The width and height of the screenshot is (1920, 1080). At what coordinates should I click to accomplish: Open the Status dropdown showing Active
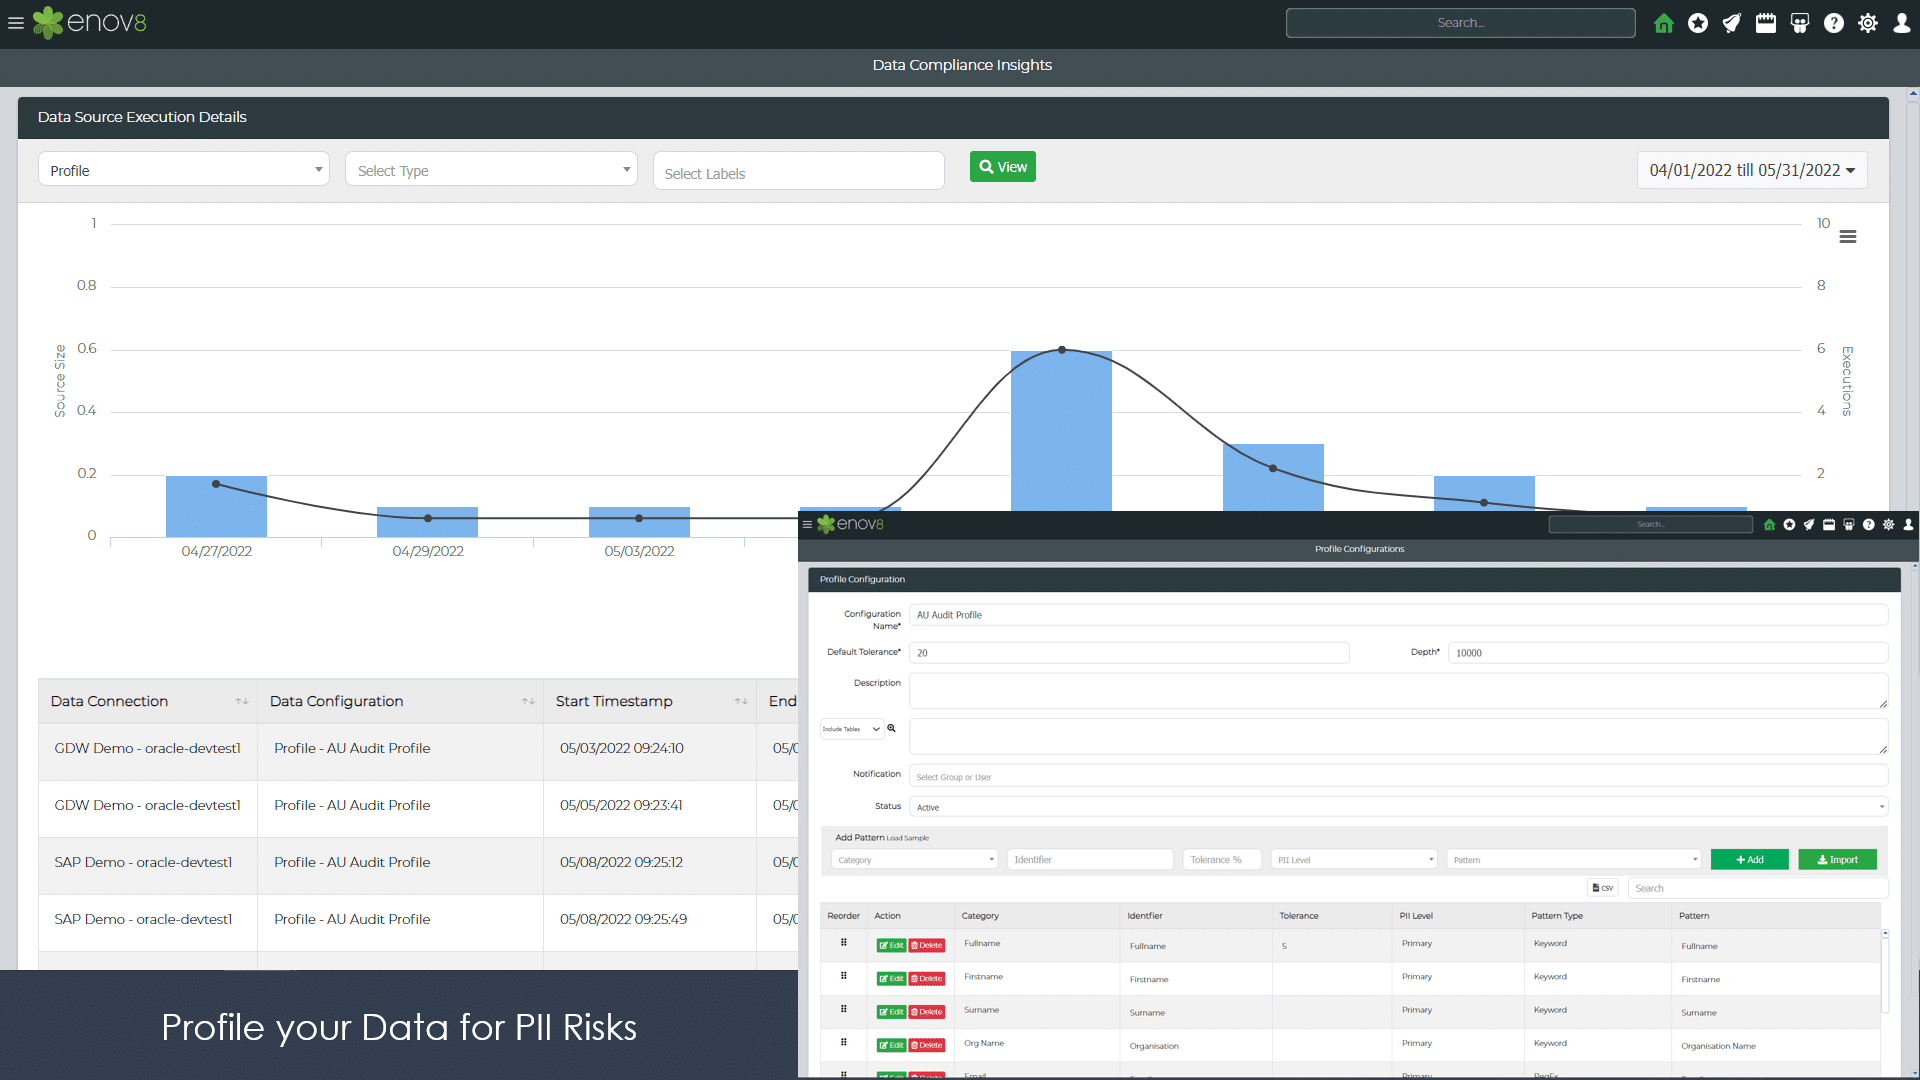pyautogui.click(x=1399, y=807)
